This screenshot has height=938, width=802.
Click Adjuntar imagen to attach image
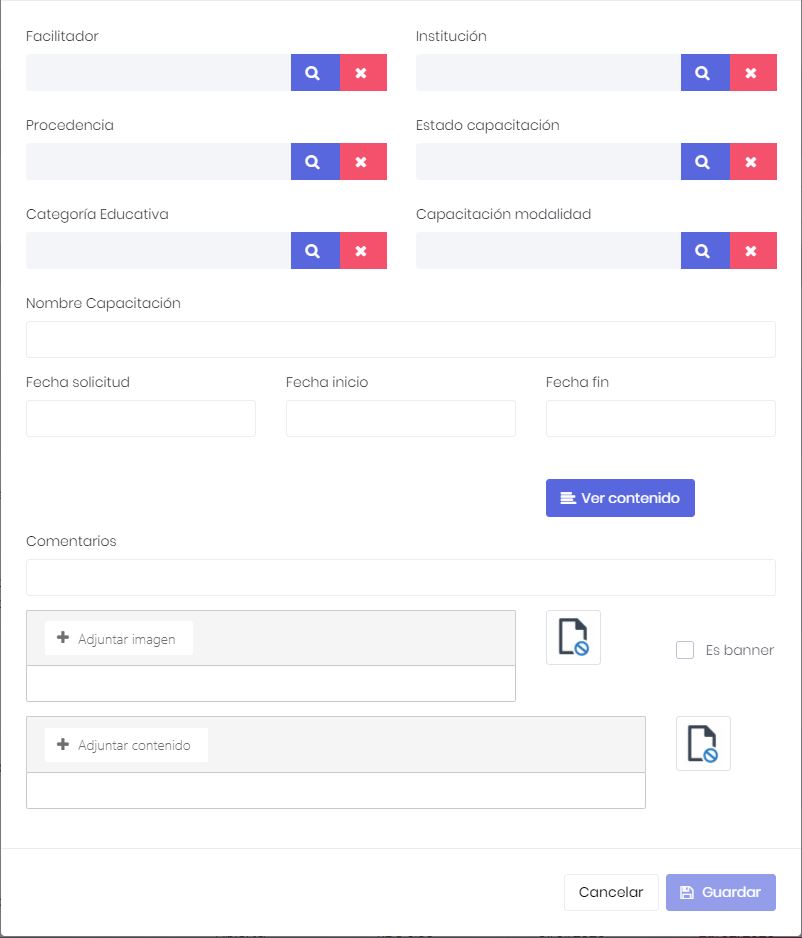tap(118, 638)
